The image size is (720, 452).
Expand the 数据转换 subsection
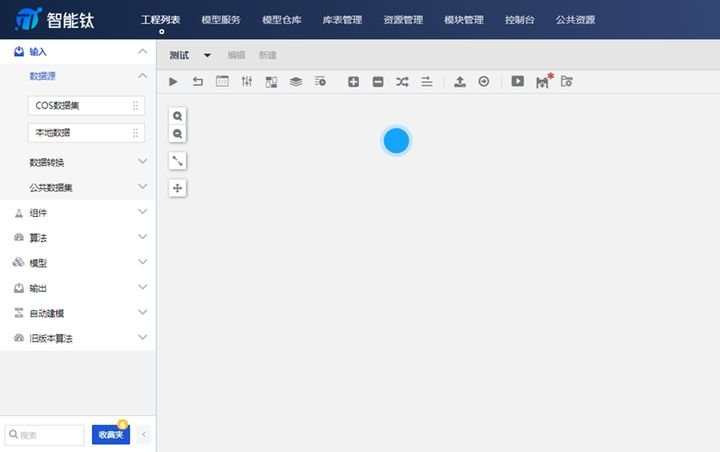point(143,161)
